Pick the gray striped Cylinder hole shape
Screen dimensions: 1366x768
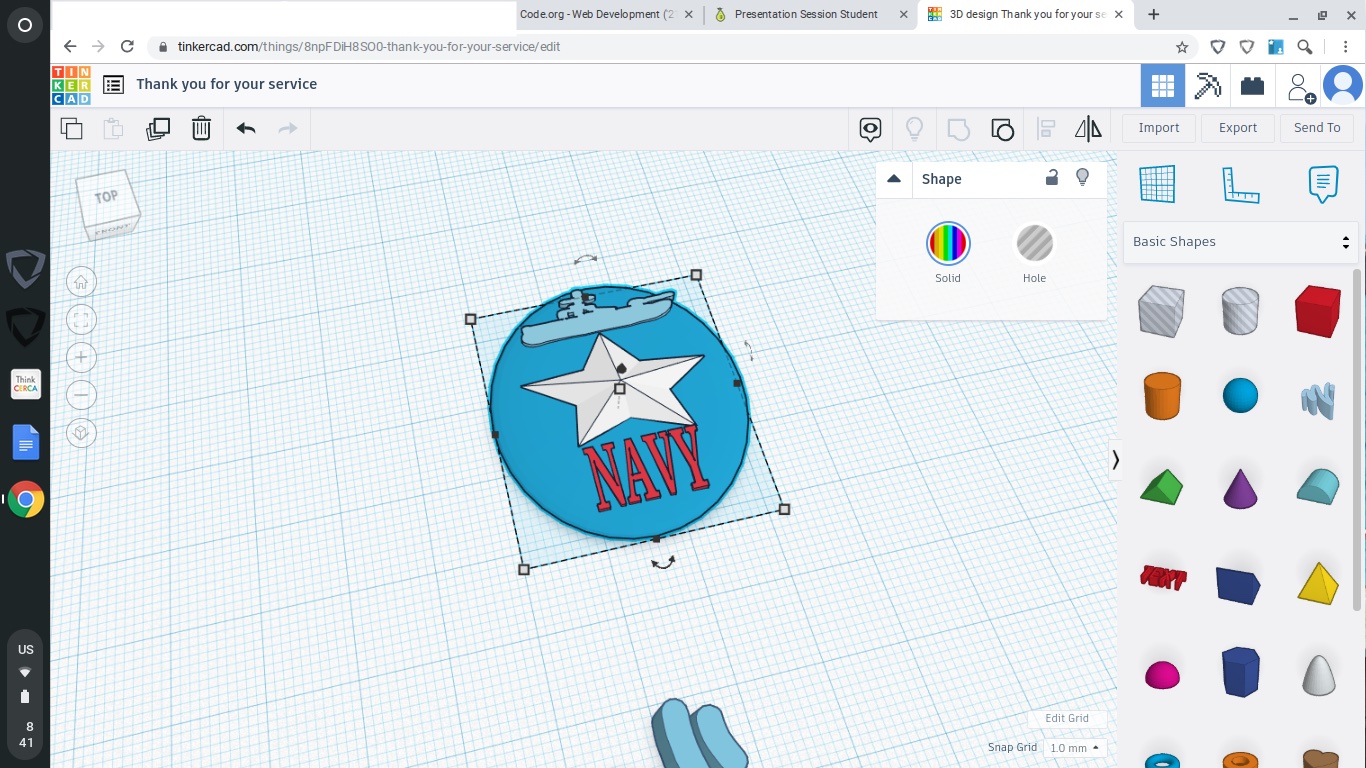click(x=1240, y=310)
